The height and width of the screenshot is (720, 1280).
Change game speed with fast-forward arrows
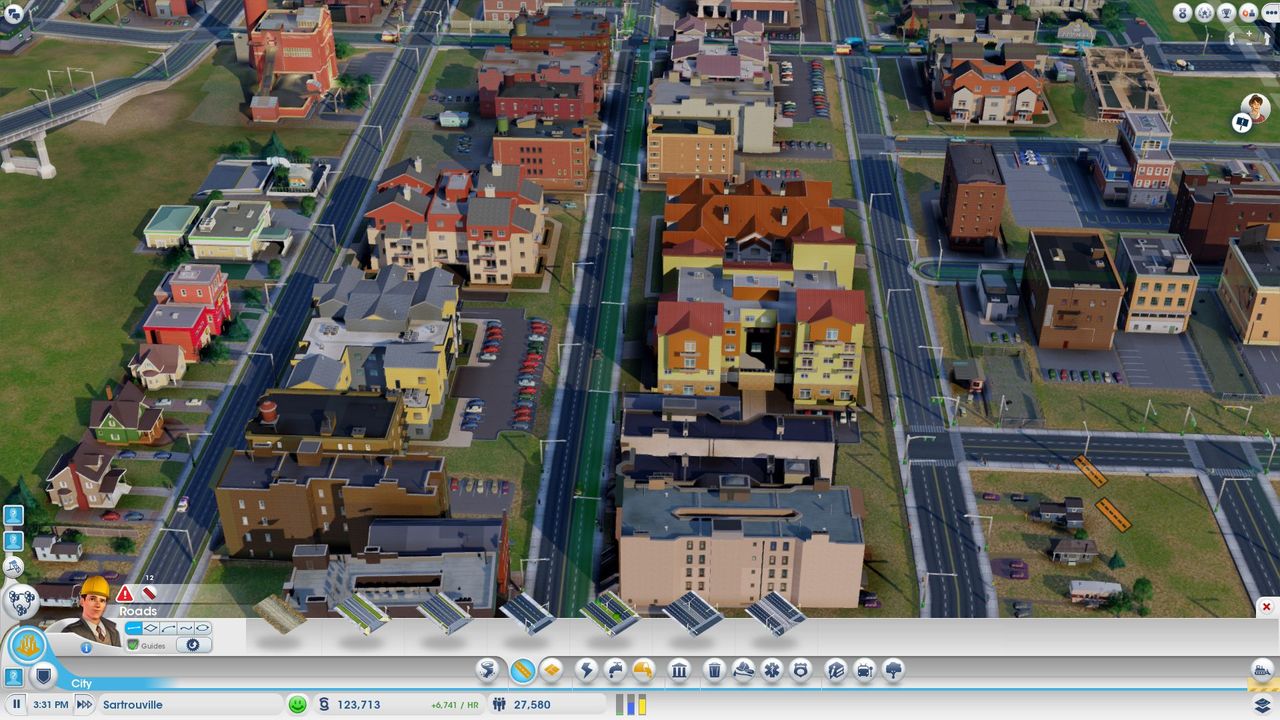86,704
